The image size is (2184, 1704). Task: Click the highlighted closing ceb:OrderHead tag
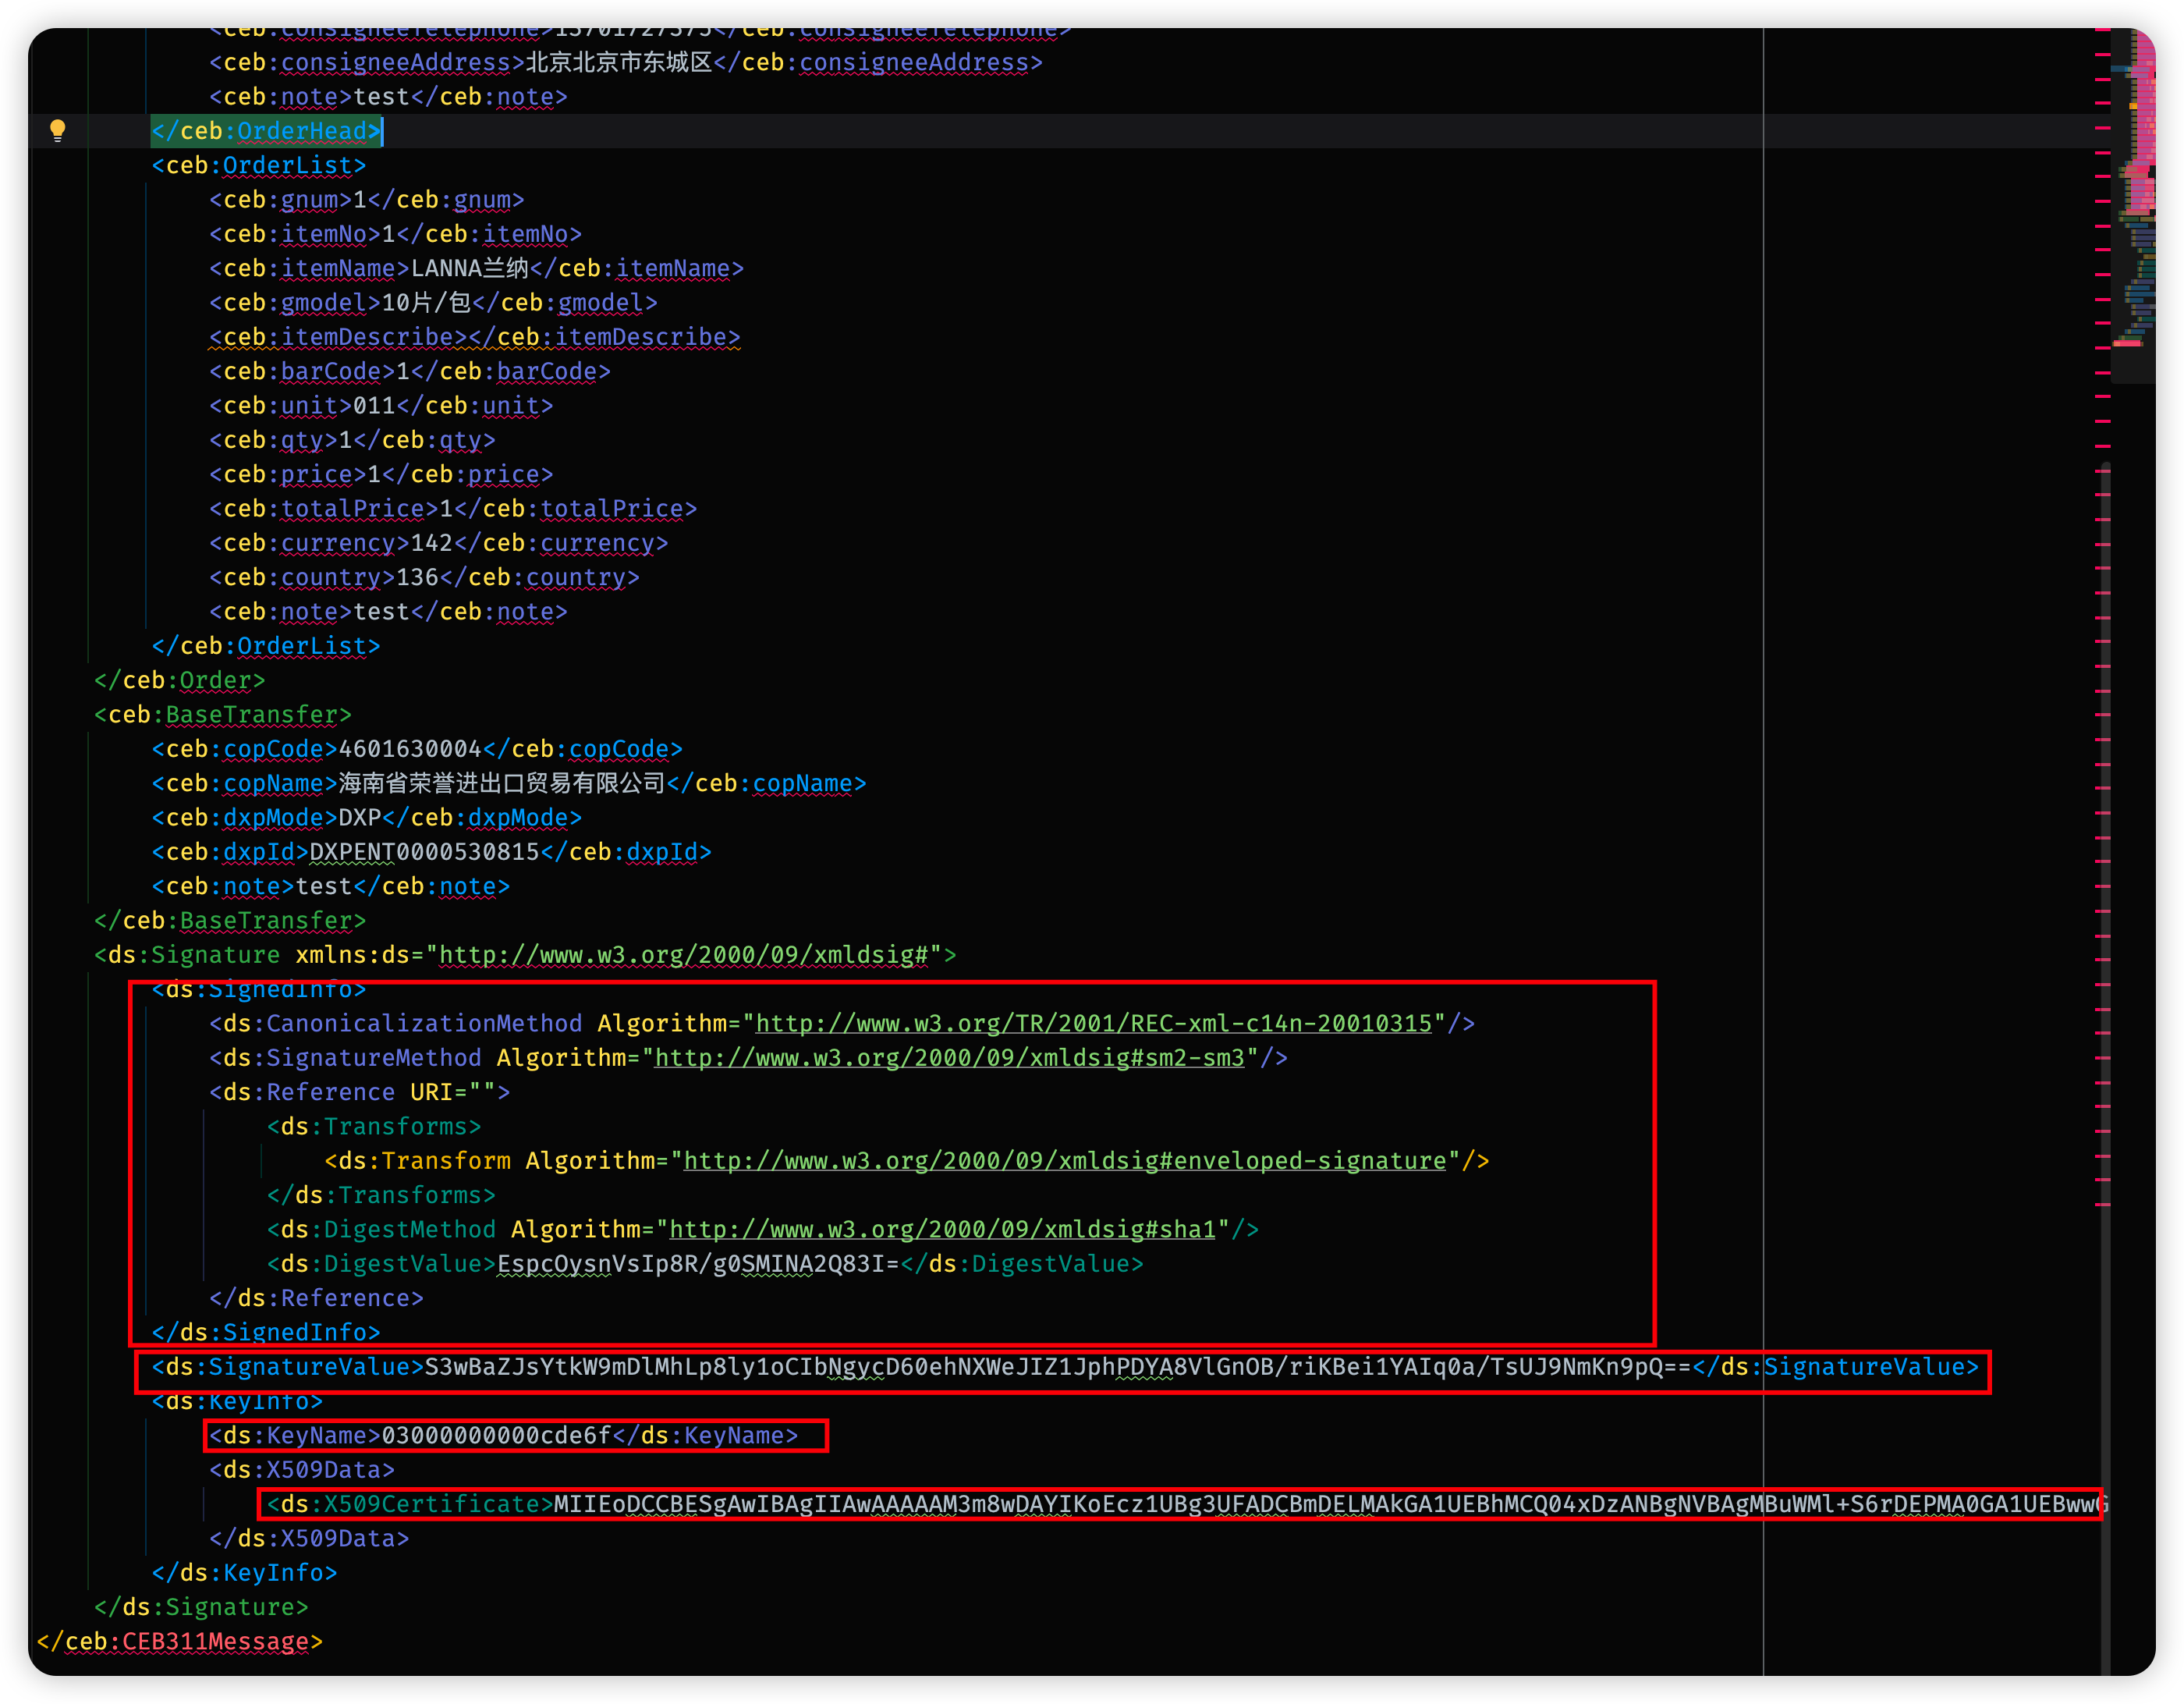click(x=266, y=131)
